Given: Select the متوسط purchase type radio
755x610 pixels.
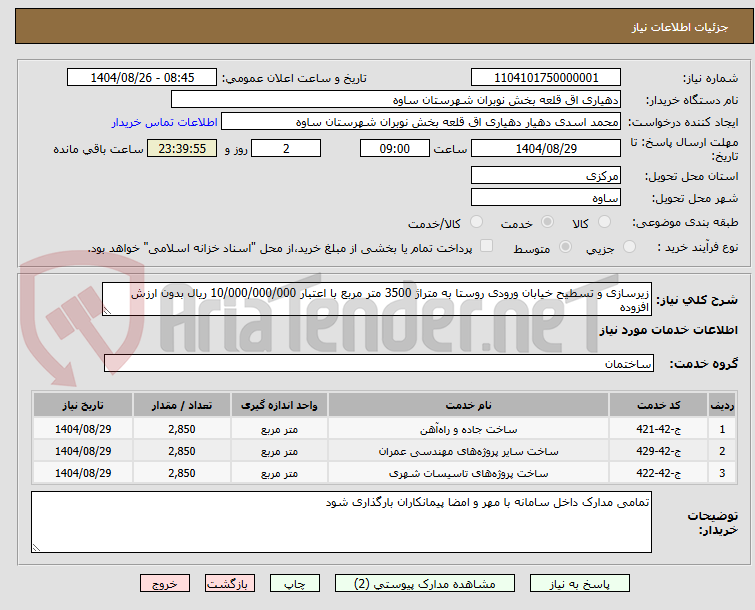Looking at the screenshot, I should coord(565,247).
